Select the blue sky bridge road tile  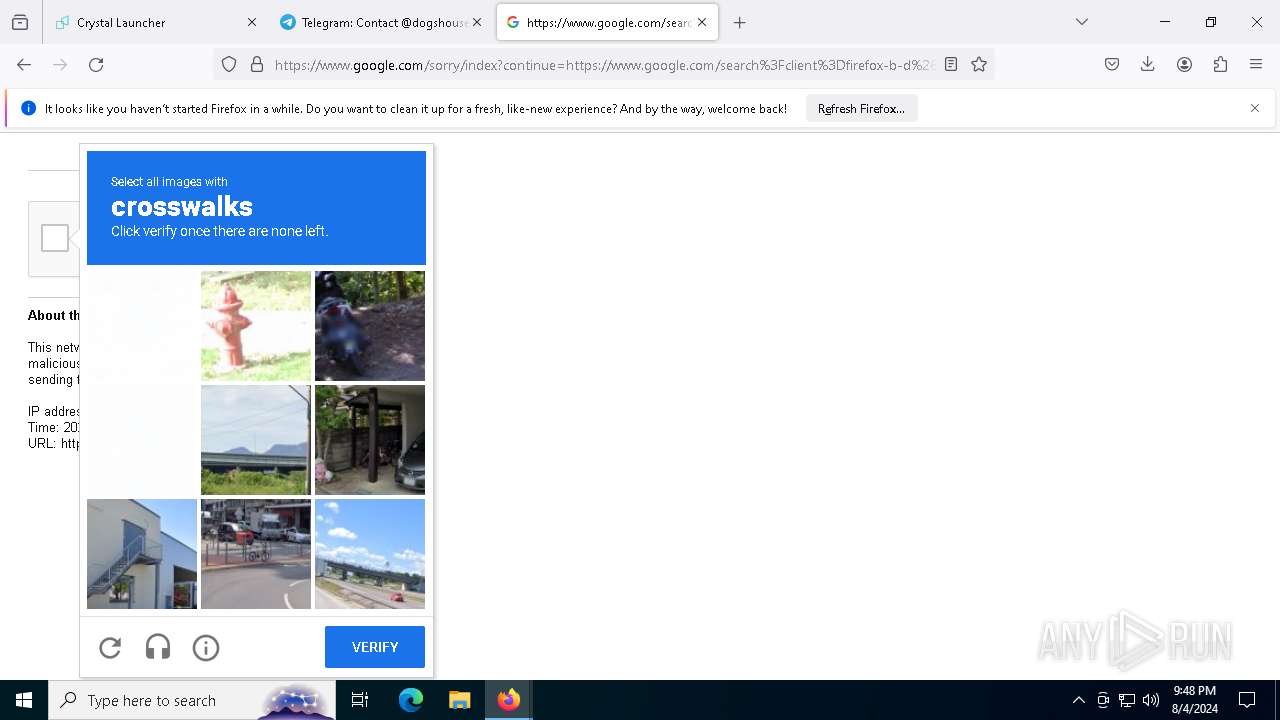tap(370, 554)
